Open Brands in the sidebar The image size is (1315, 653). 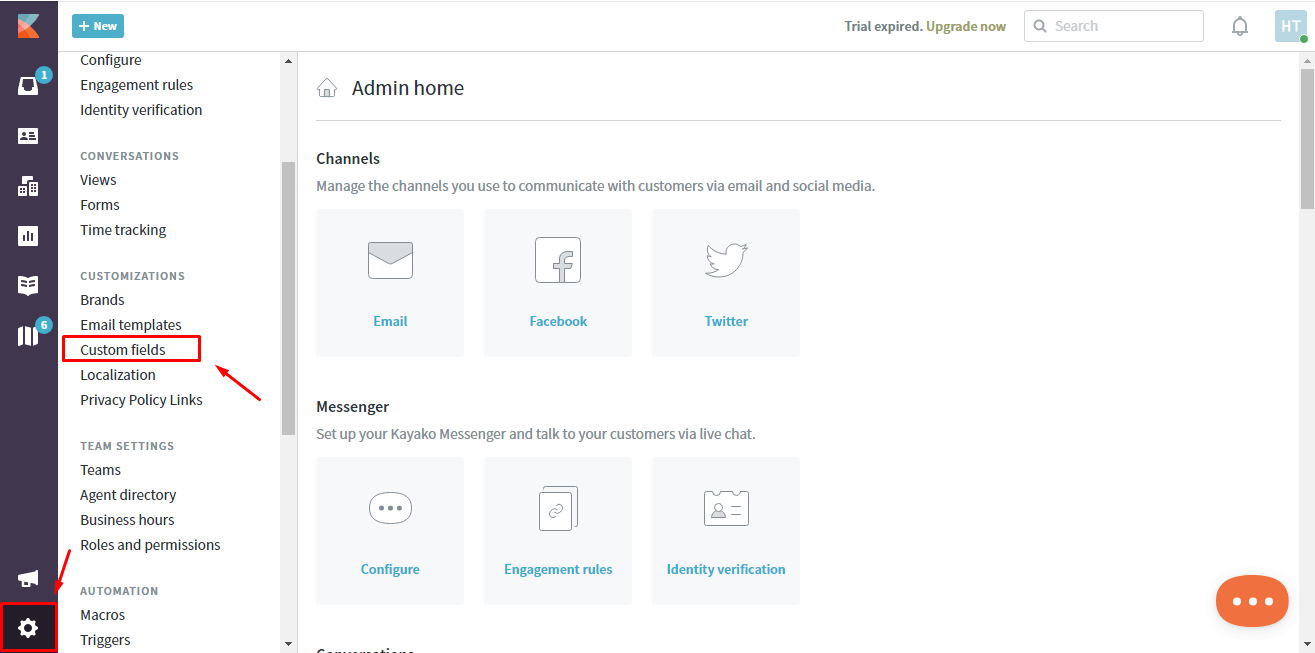[102, 300]
